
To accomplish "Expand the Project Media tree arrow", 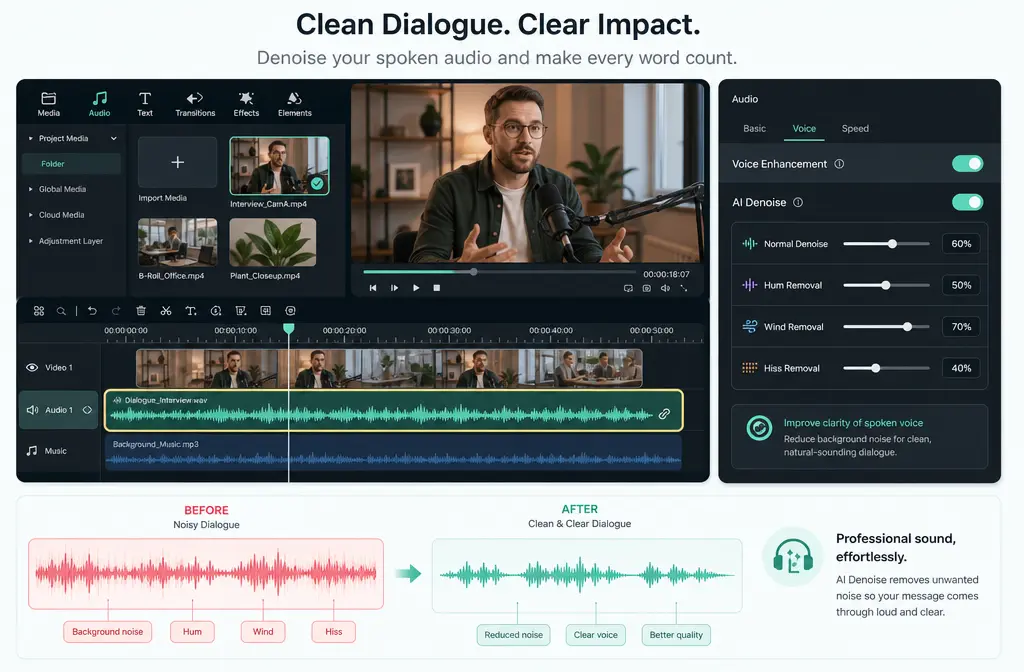I will pyautogui.click(x=31, y=138).
